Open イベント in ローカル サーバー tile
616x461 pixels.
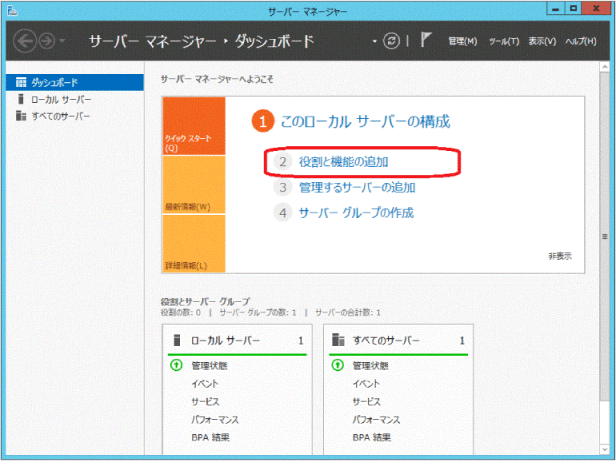click(x=205, y=384)
